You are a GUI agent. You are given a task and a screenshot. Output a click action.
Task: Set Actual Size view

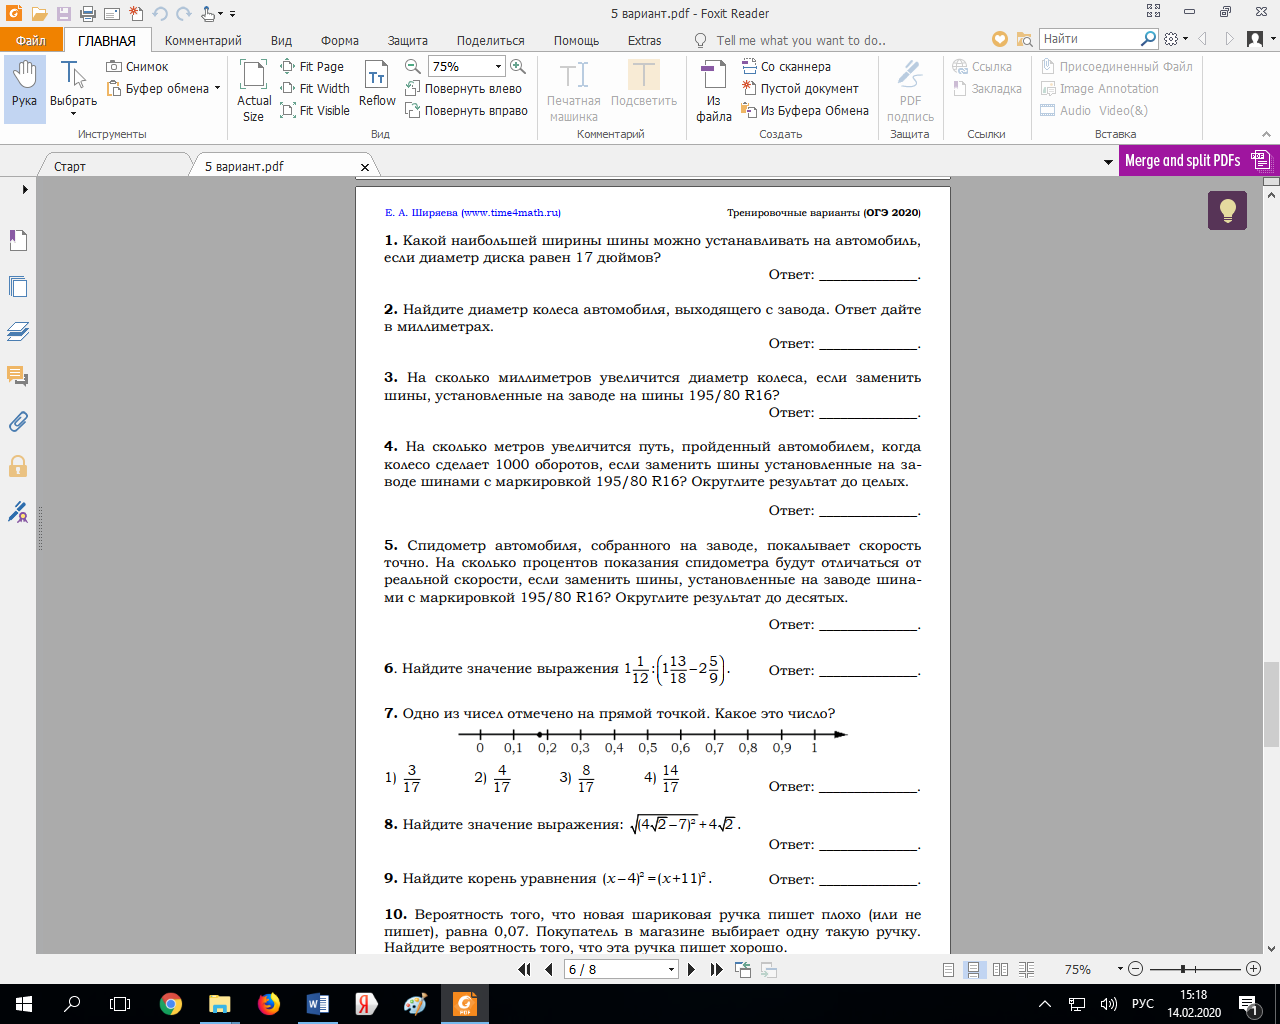[x=254, y=90]
